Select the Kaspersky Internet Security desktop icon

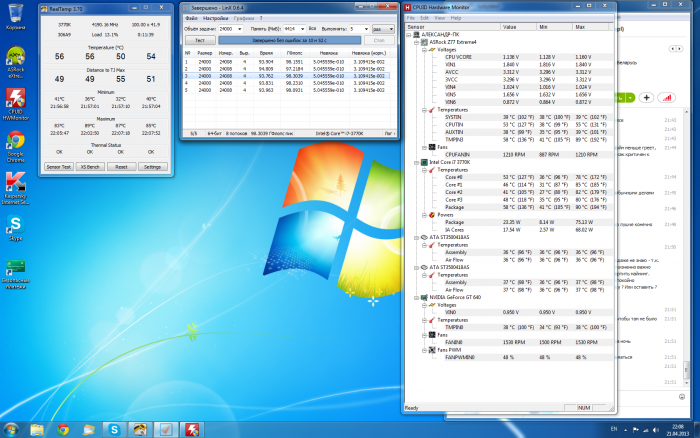click(16, 188)
